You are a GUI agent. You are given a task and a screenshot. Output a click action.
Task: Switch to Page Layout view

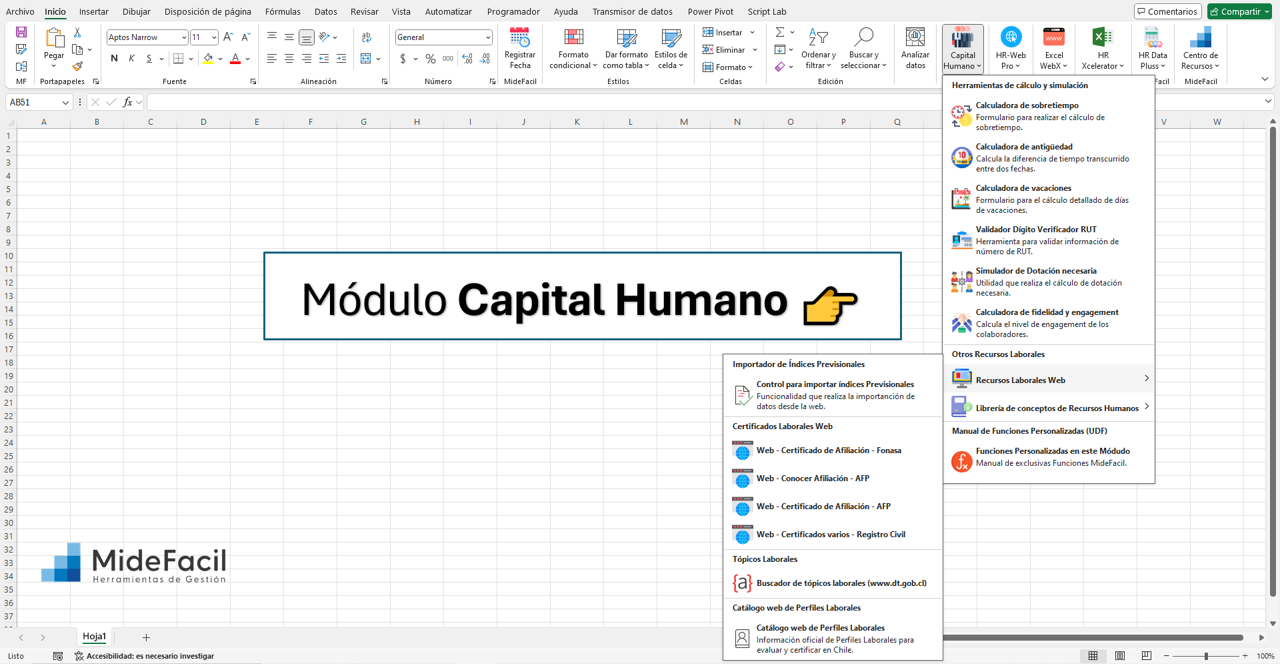click(x=1120, y=656)
